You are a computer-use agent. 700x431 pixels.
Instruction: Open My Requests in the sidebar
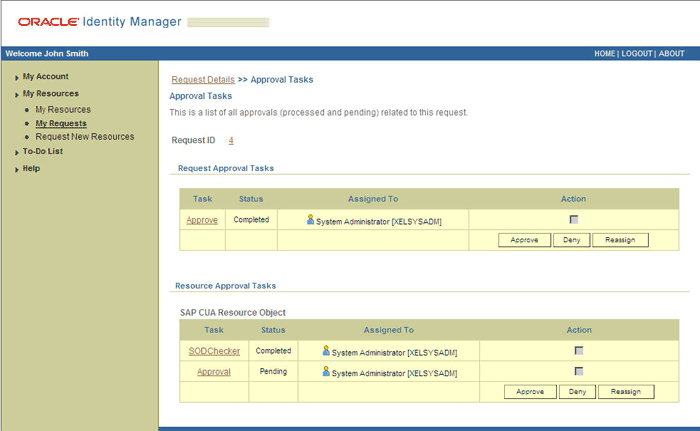click(61, 123)
